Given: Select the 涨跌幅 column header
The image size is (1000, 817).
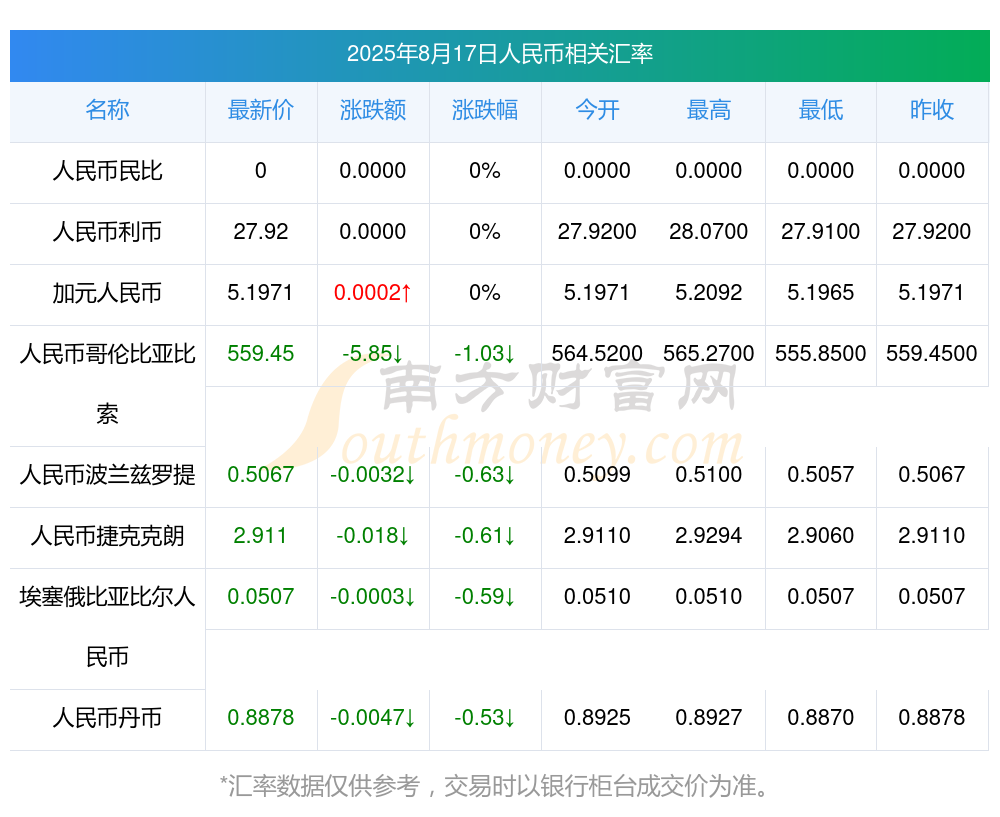Looking at the screenshot, I should pyautogui.click(x=485, y=110).
